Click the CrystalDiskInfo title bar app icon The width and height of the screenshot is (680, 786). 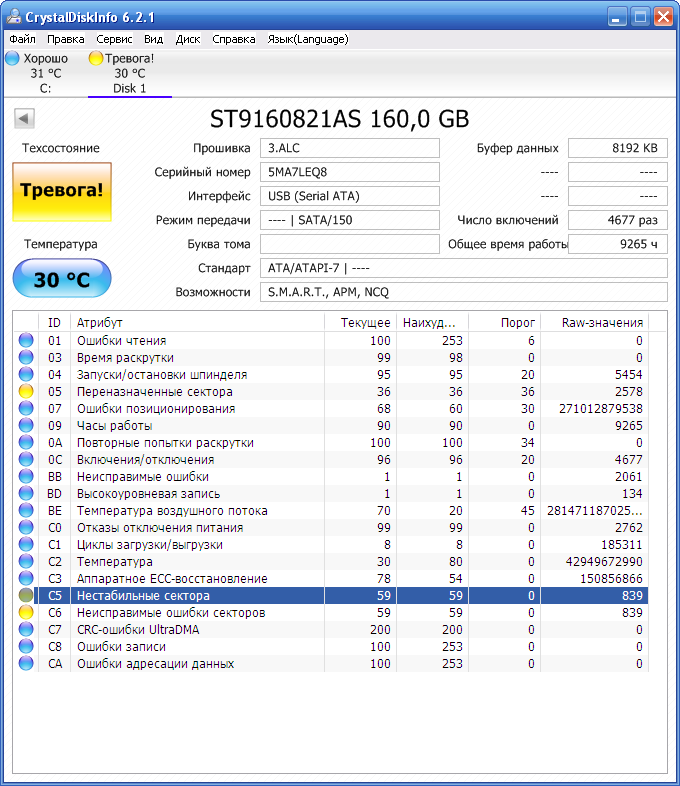(13, 17)
